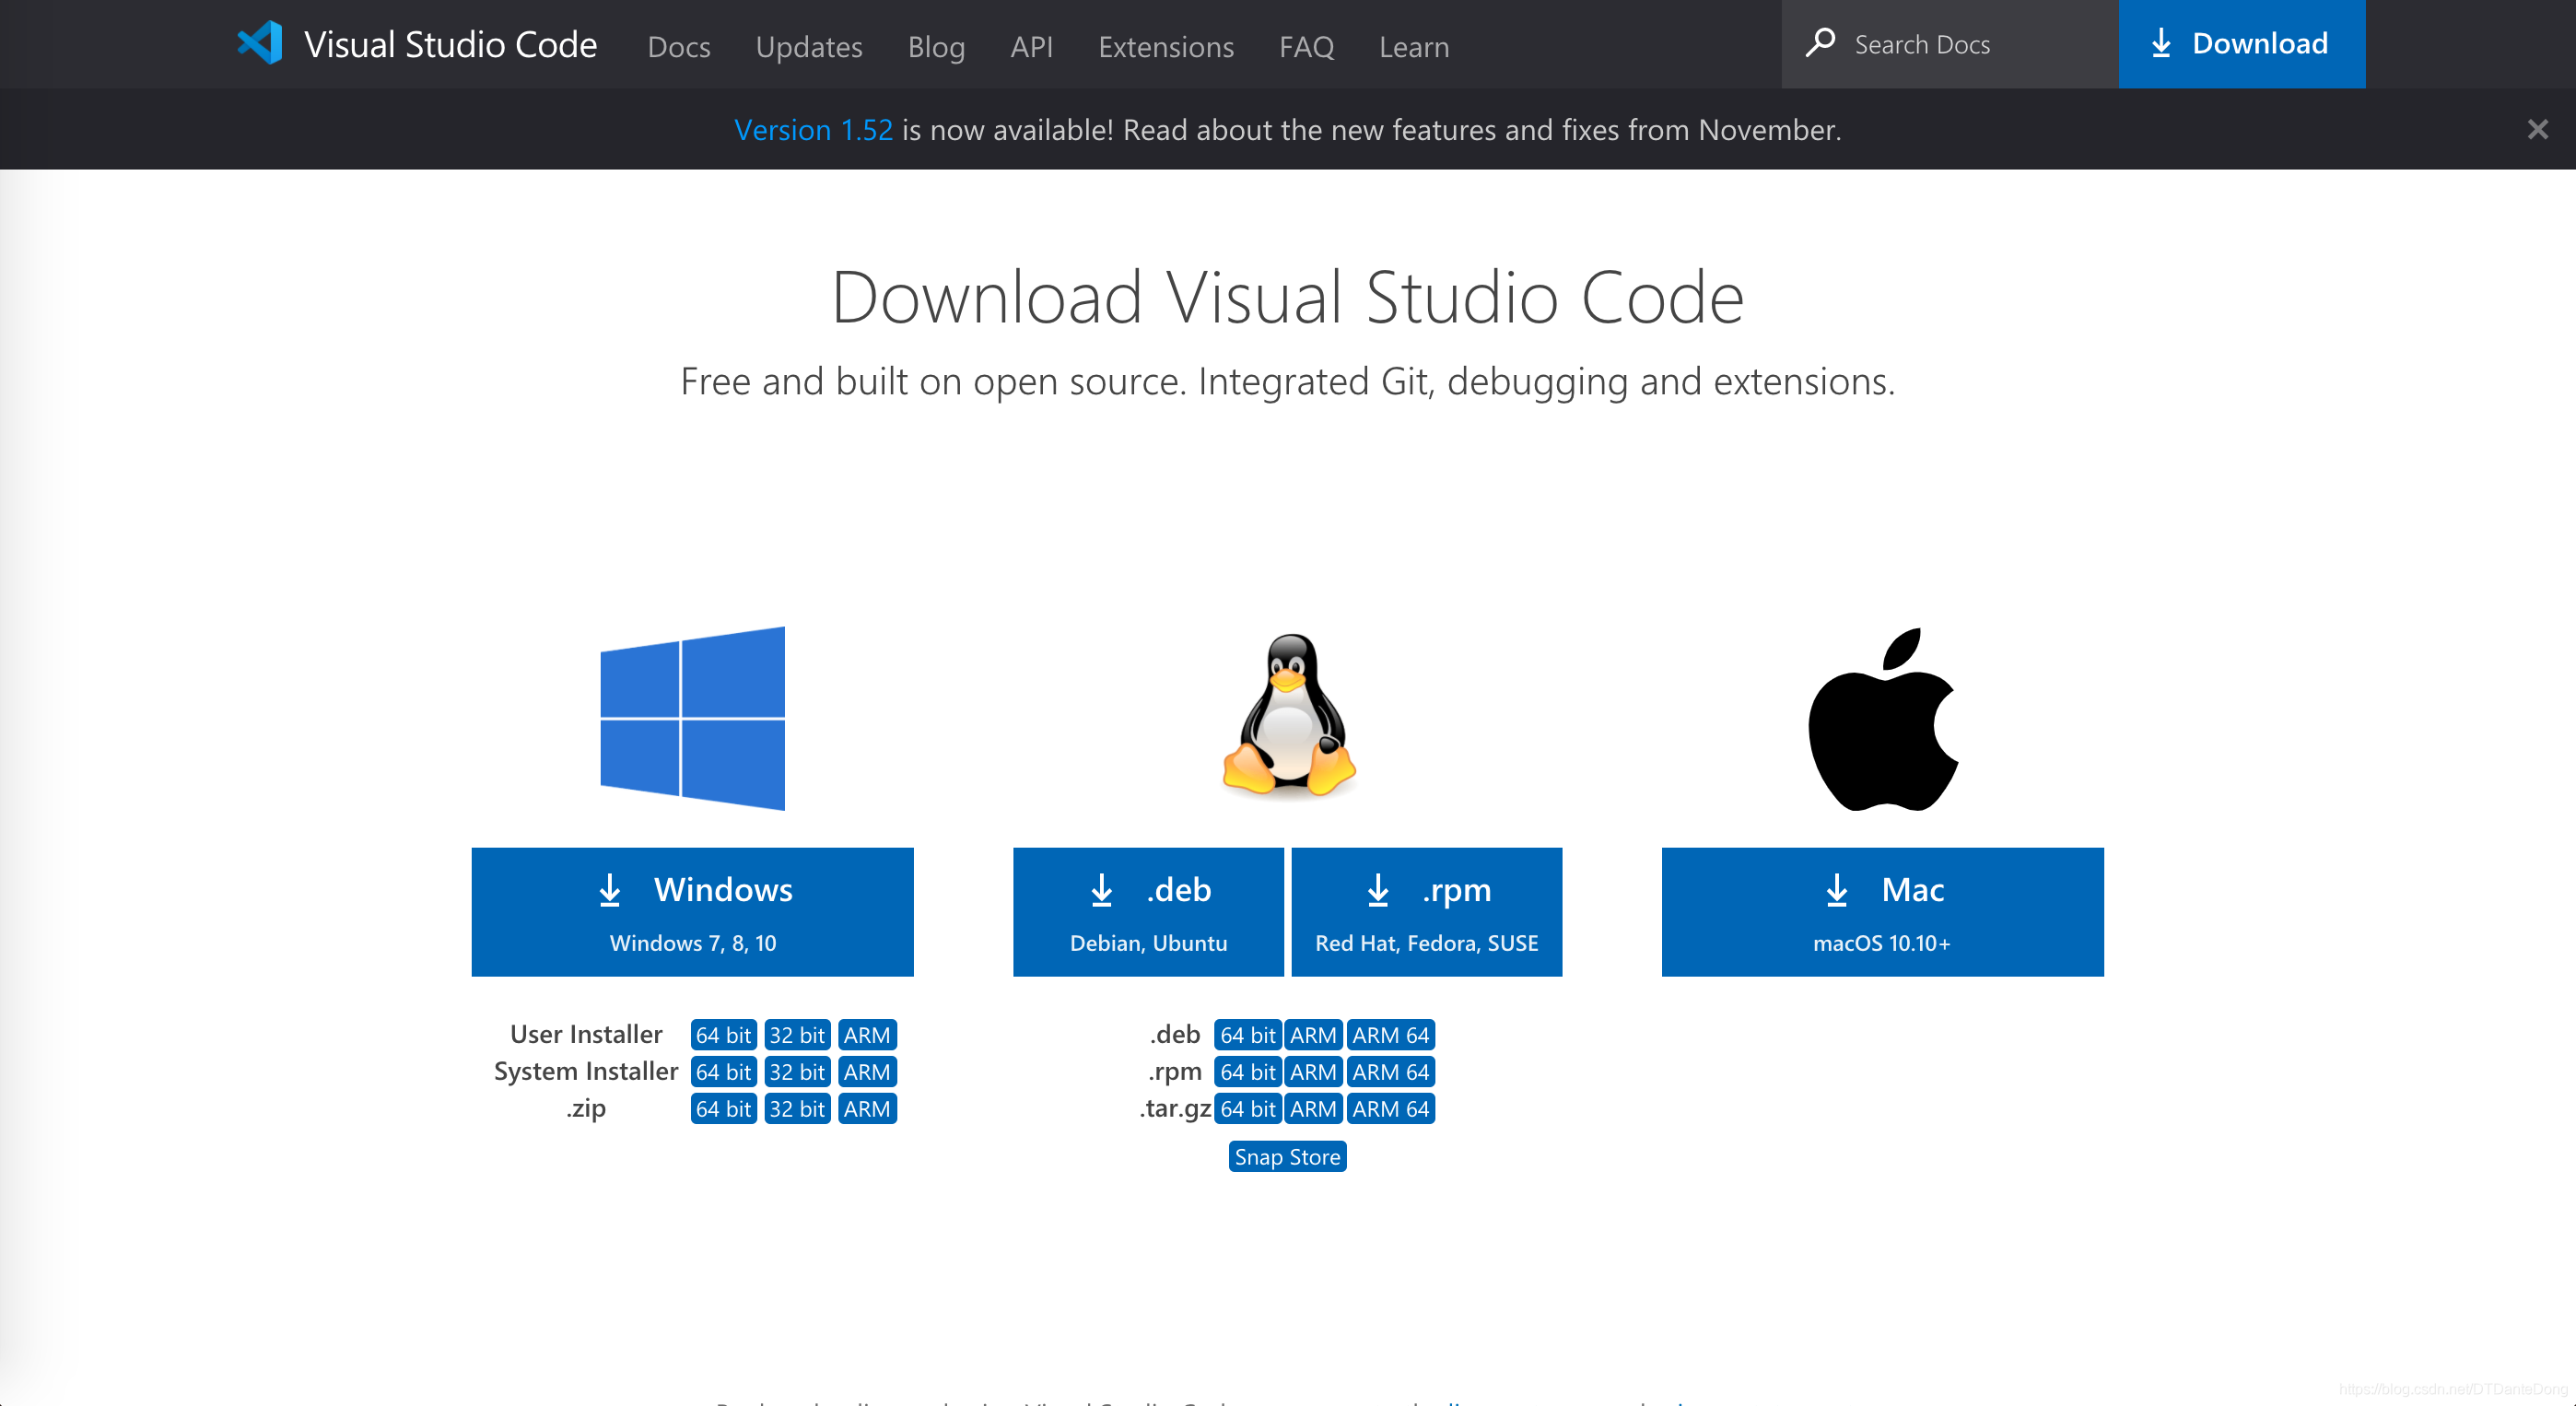The height and width of the screenshot is (1406, 2576).
Task: Go to the Blog page
Action: pyautogui.click(x=936, y=46)
